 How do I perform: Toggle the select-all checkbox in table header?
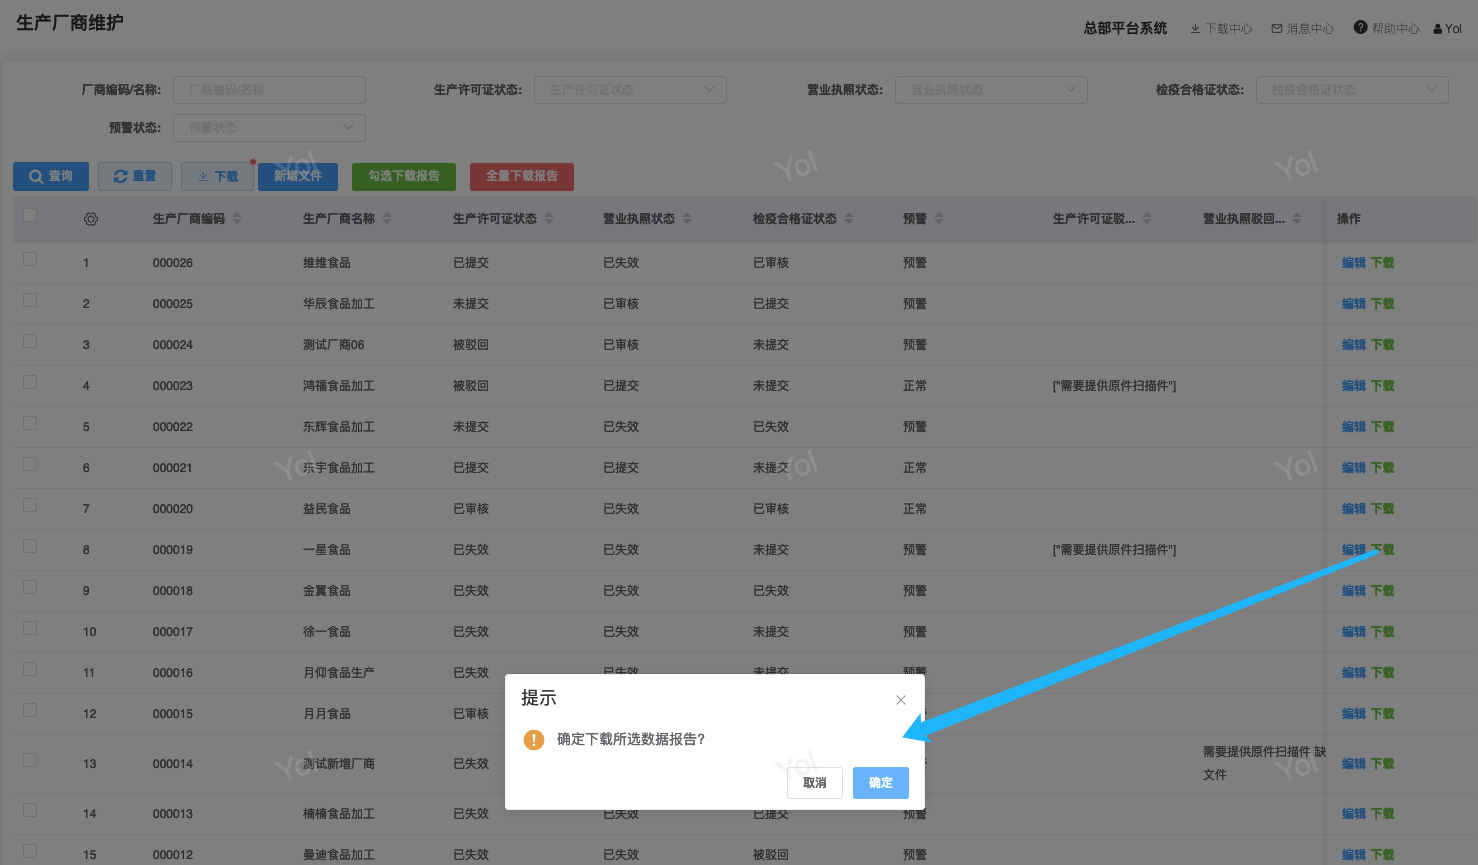click(x=30, y=216)
